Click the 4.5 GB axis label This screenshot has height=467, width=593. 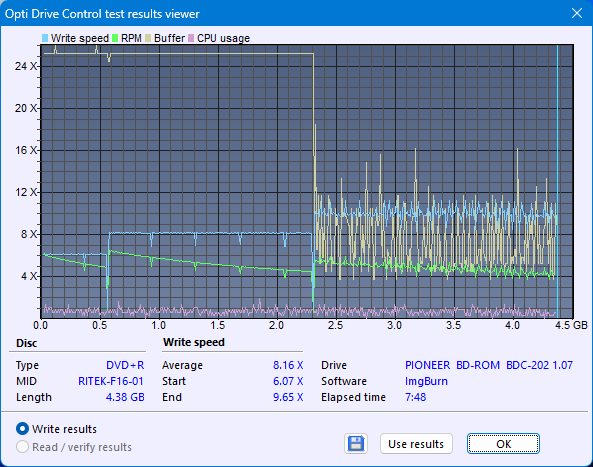[x=571, y=325]
